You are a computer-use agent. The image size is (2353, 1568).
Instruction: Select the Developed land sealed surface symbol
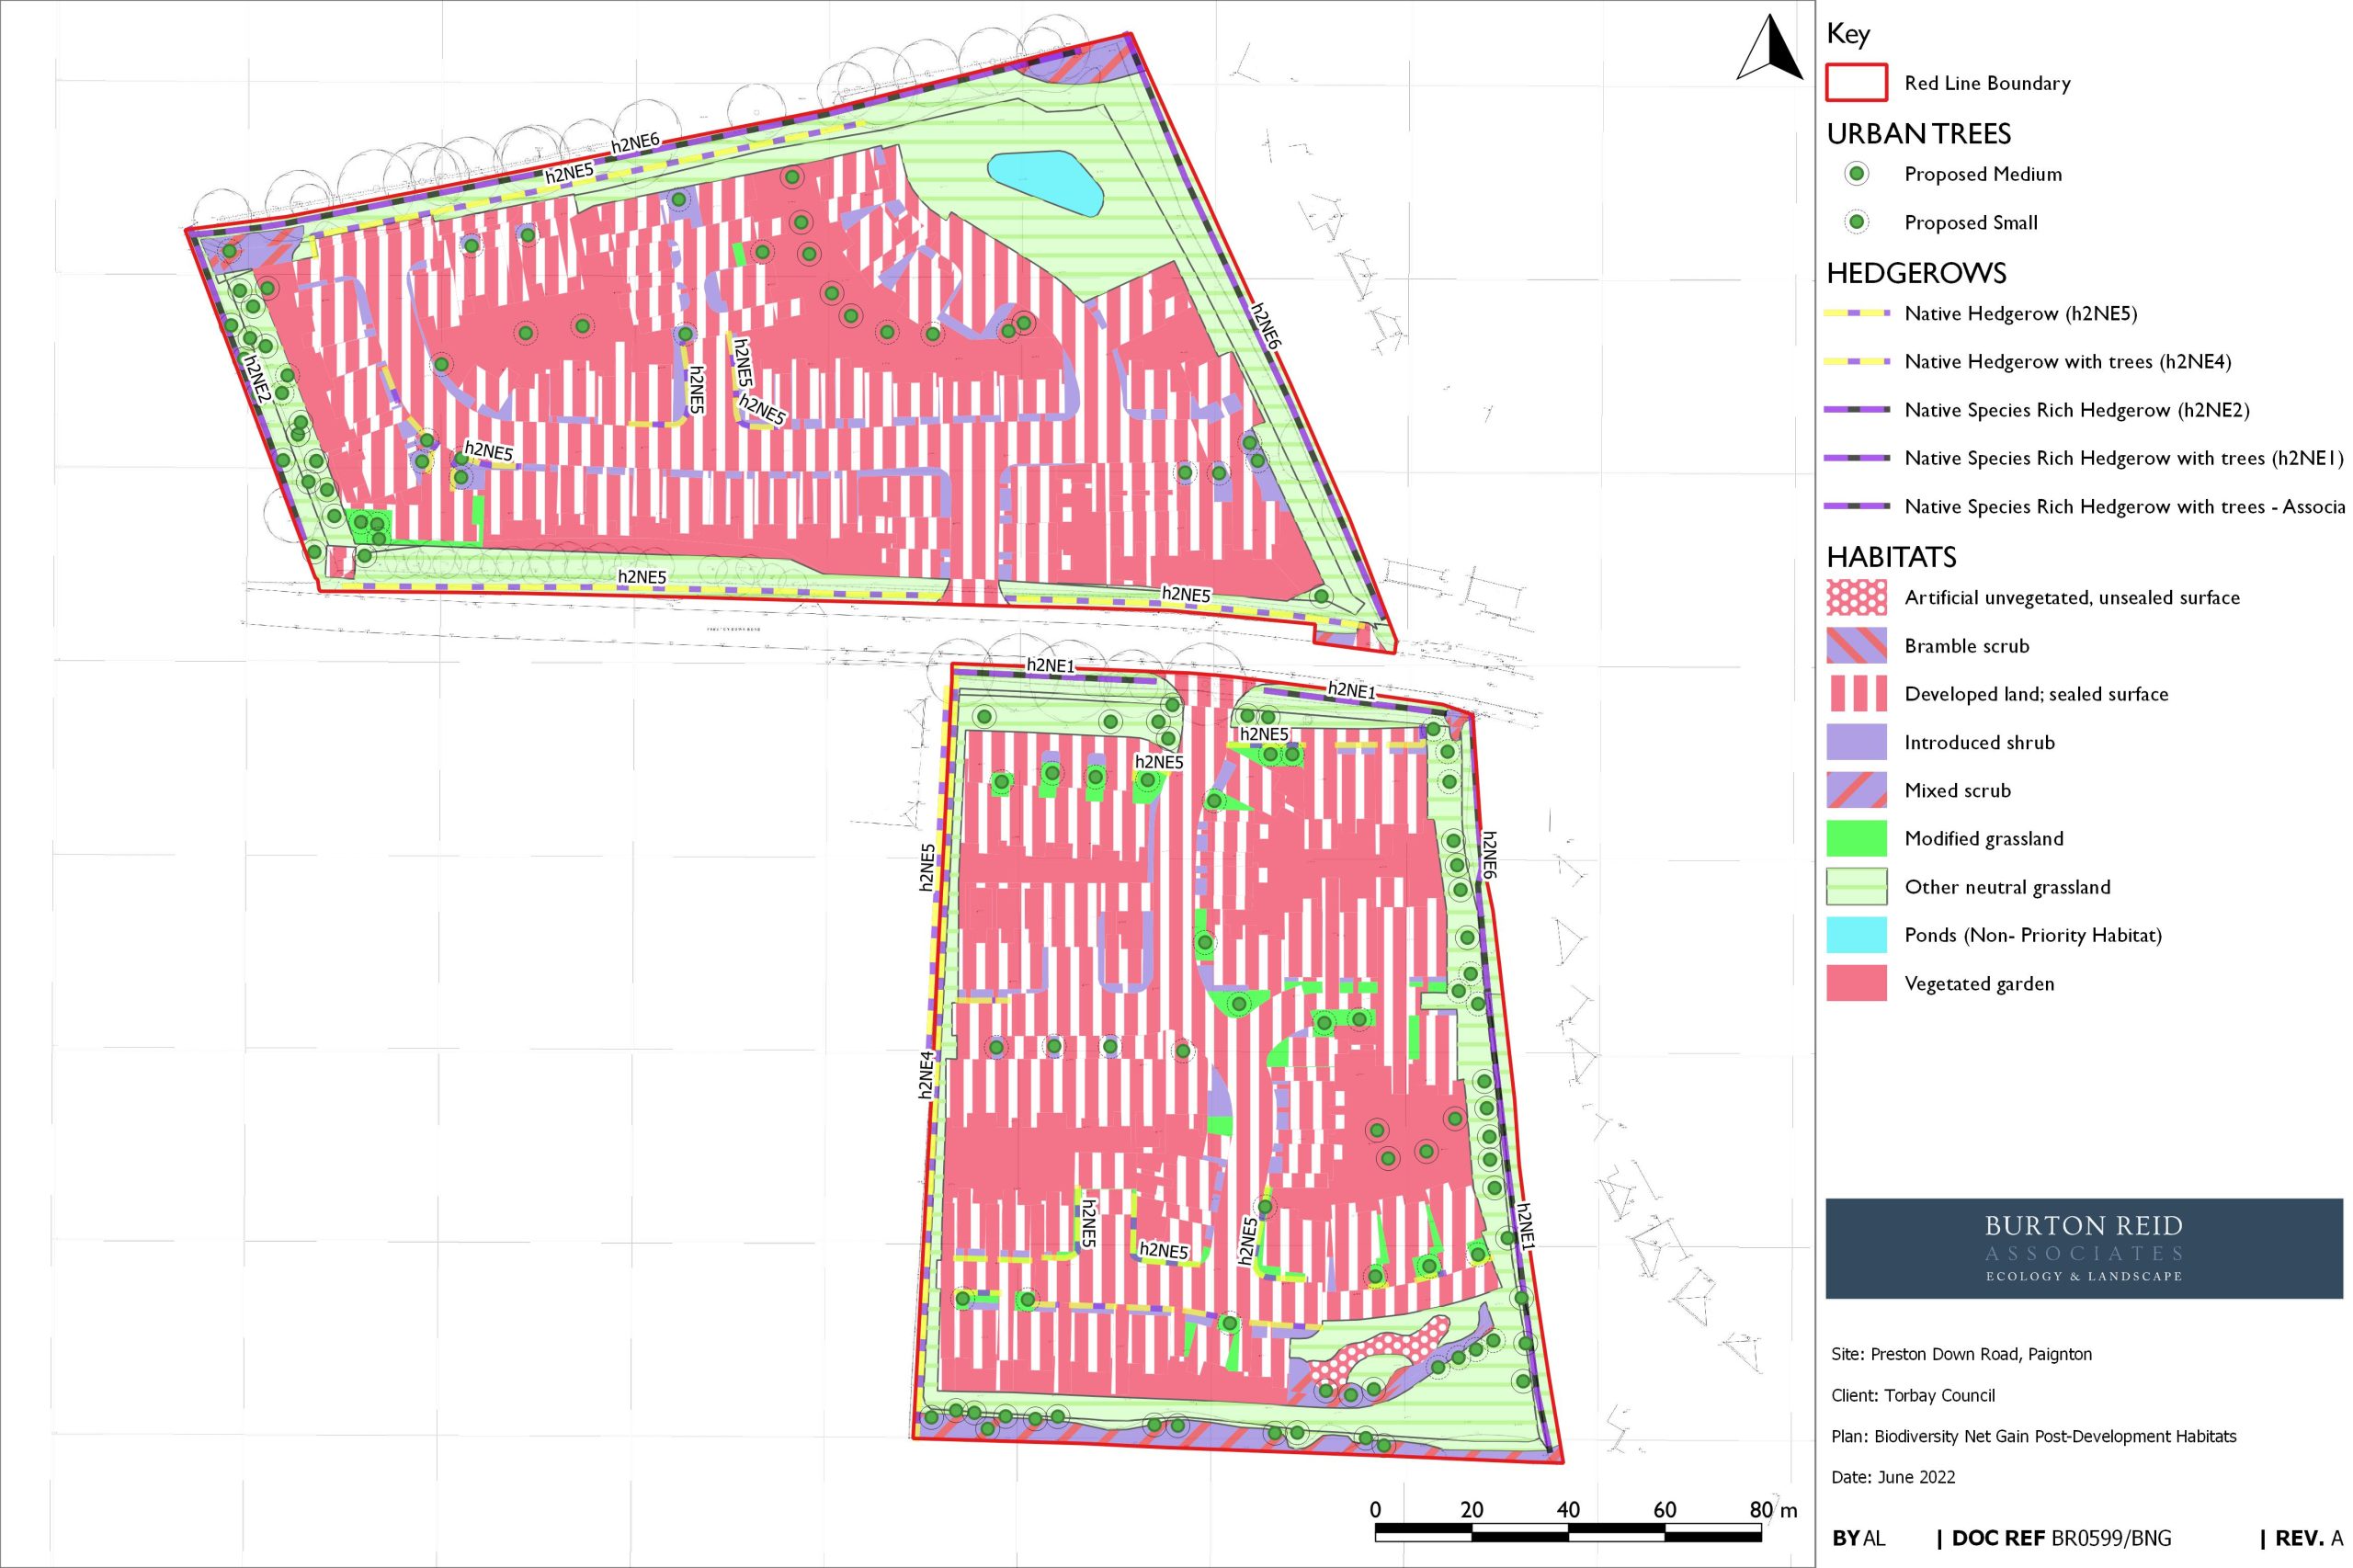tap(1855, 694)
